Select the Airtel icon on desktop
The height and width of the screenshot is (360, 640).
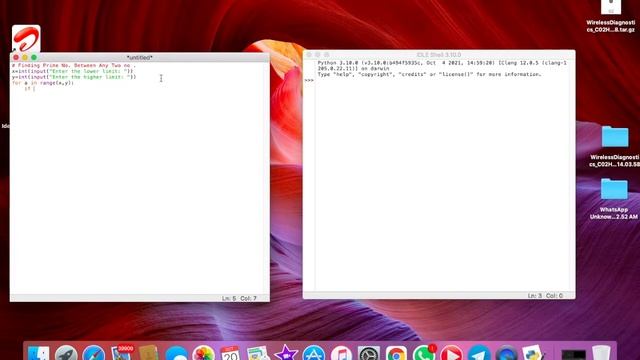(x=26, y=38)
